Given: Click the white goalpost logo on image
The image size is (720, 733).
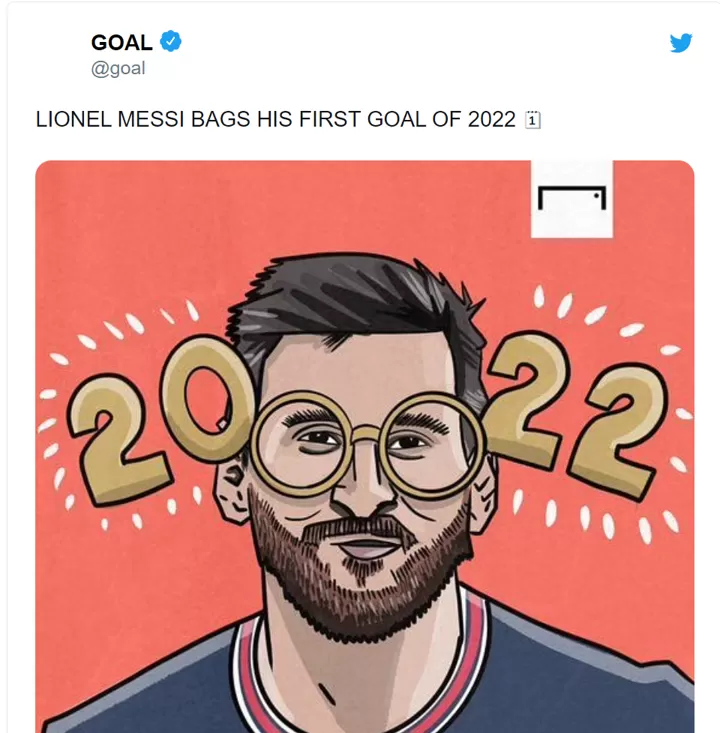Looking at the screenshot, I should [x=571, y=198].
